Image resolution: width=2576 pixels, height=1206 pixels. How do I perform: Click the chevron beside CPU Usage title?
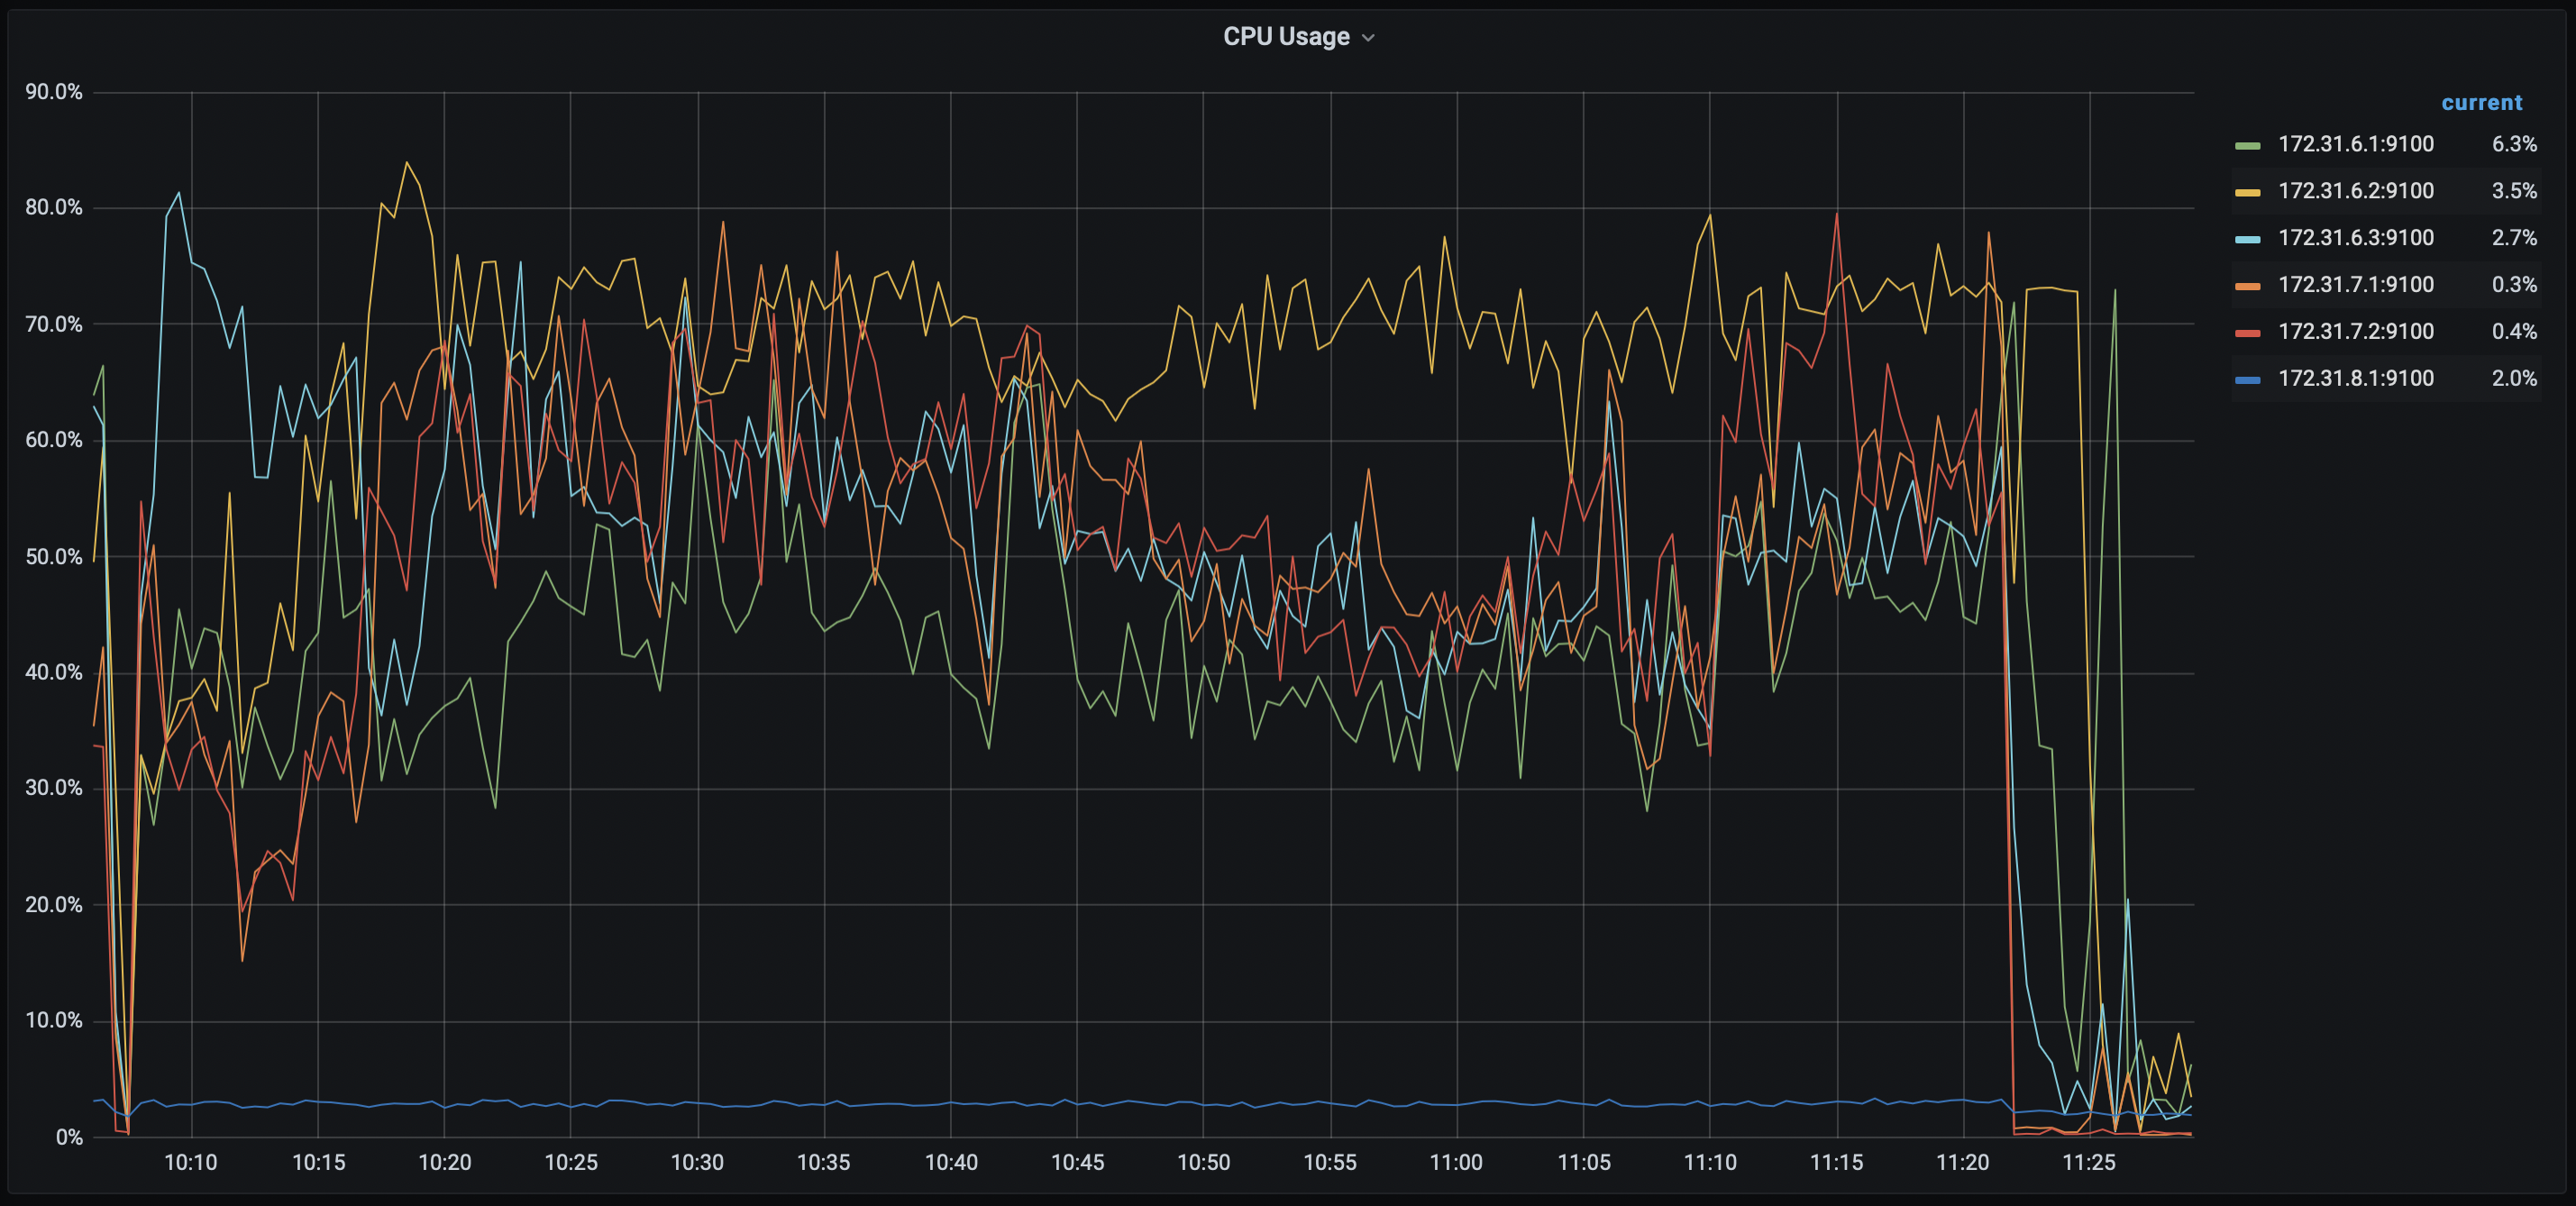pos(1369,38)
